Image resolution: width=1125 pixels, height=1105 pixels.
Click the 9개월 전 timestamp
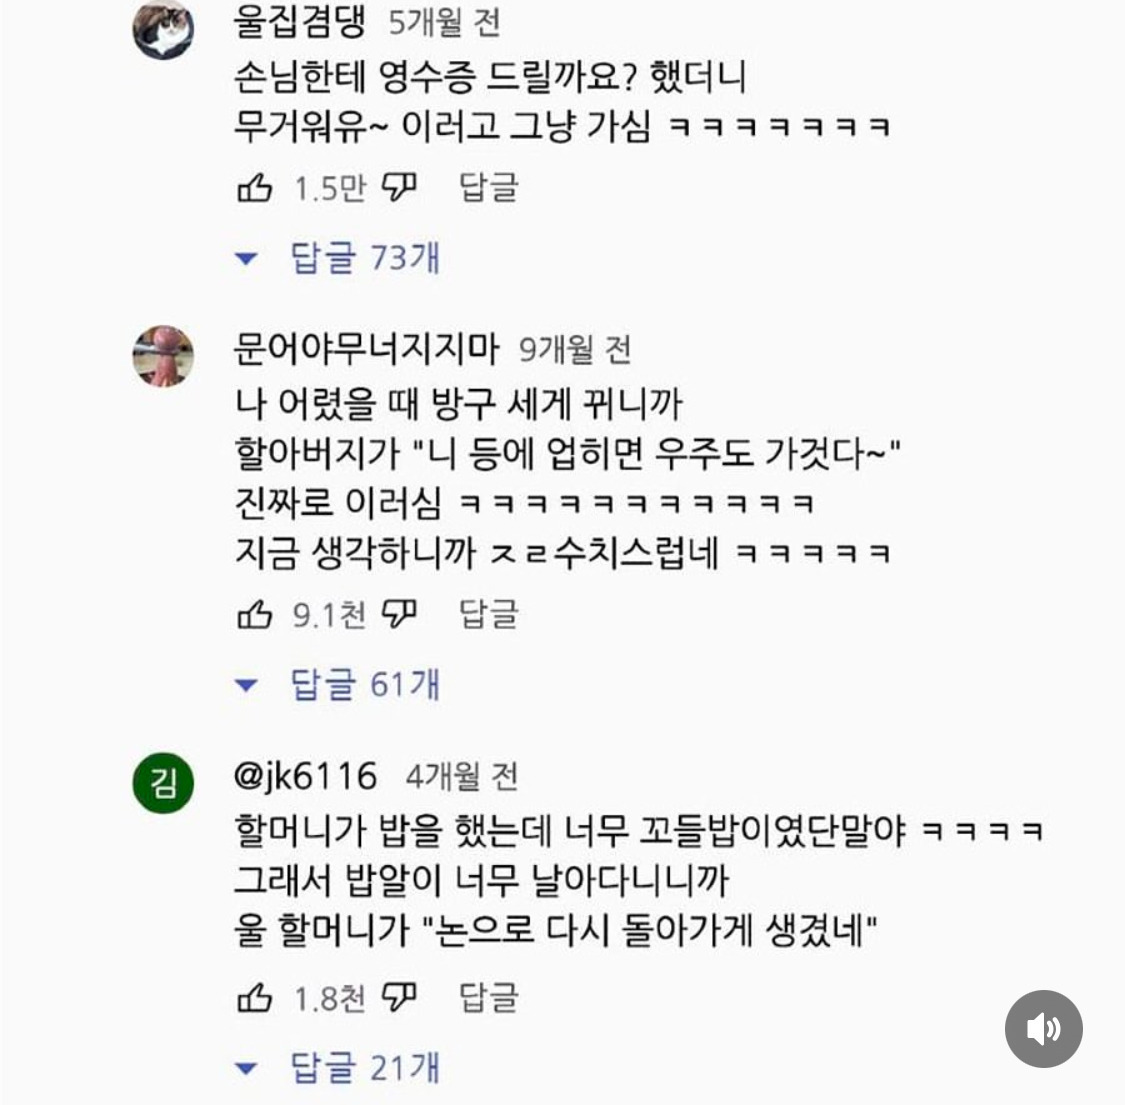(575, 350)
